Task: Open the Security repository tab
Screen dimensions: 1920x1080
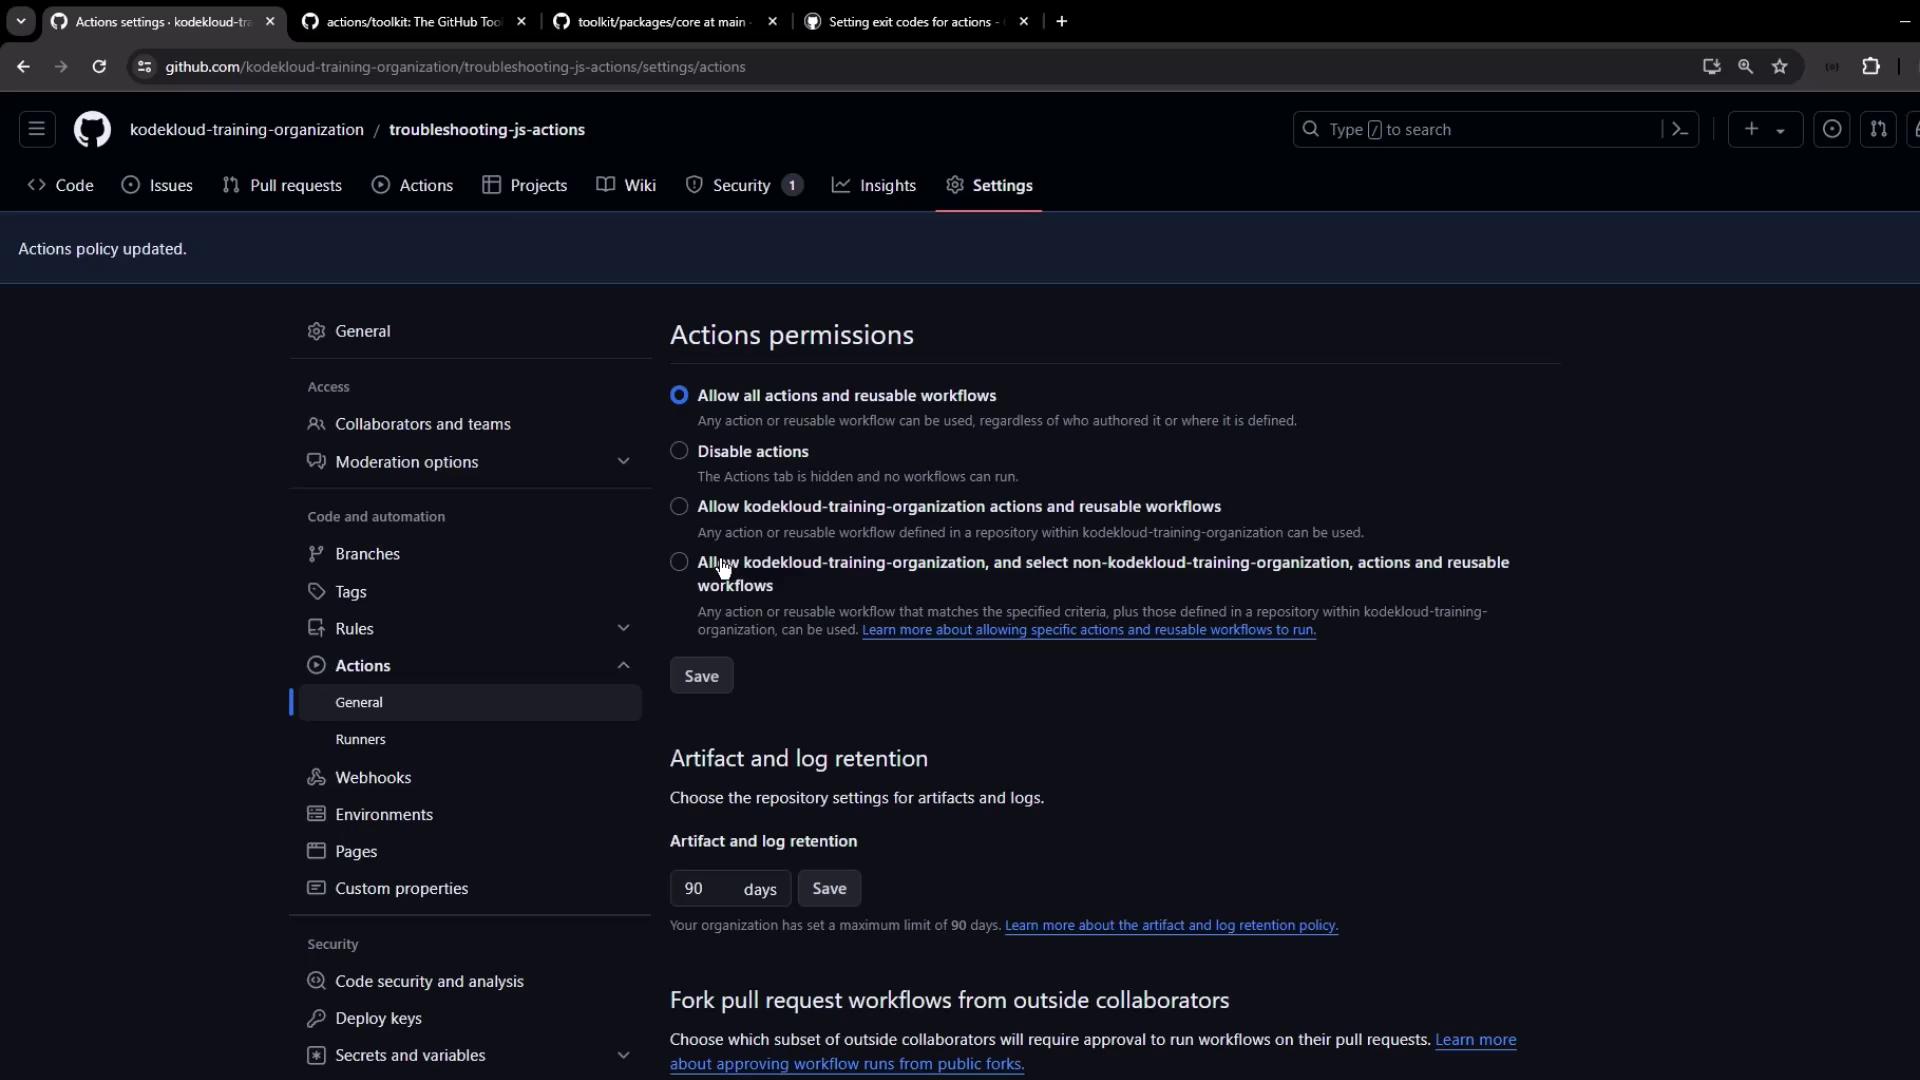Action: pyautogui.click(x=741, y=186)
